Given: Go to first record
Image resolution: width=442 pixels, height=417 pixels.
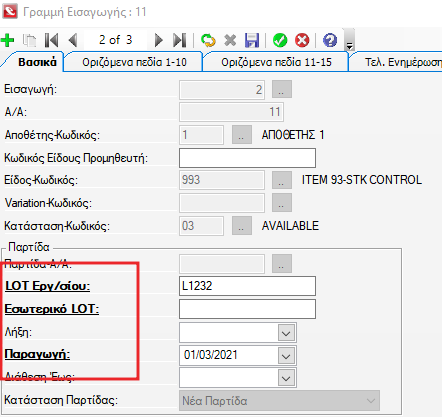Looking at the screenshot, I should [52, 40].
